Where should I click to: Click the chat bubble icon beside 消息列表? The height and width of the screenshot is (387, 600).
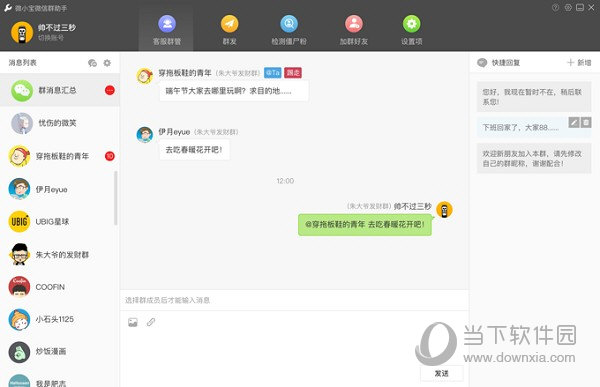point(92,63)
